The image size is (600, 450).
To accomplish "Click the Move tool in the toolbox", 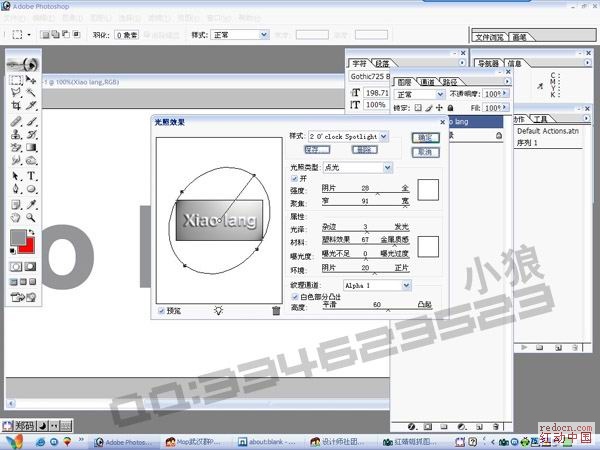I will point(30,80).
